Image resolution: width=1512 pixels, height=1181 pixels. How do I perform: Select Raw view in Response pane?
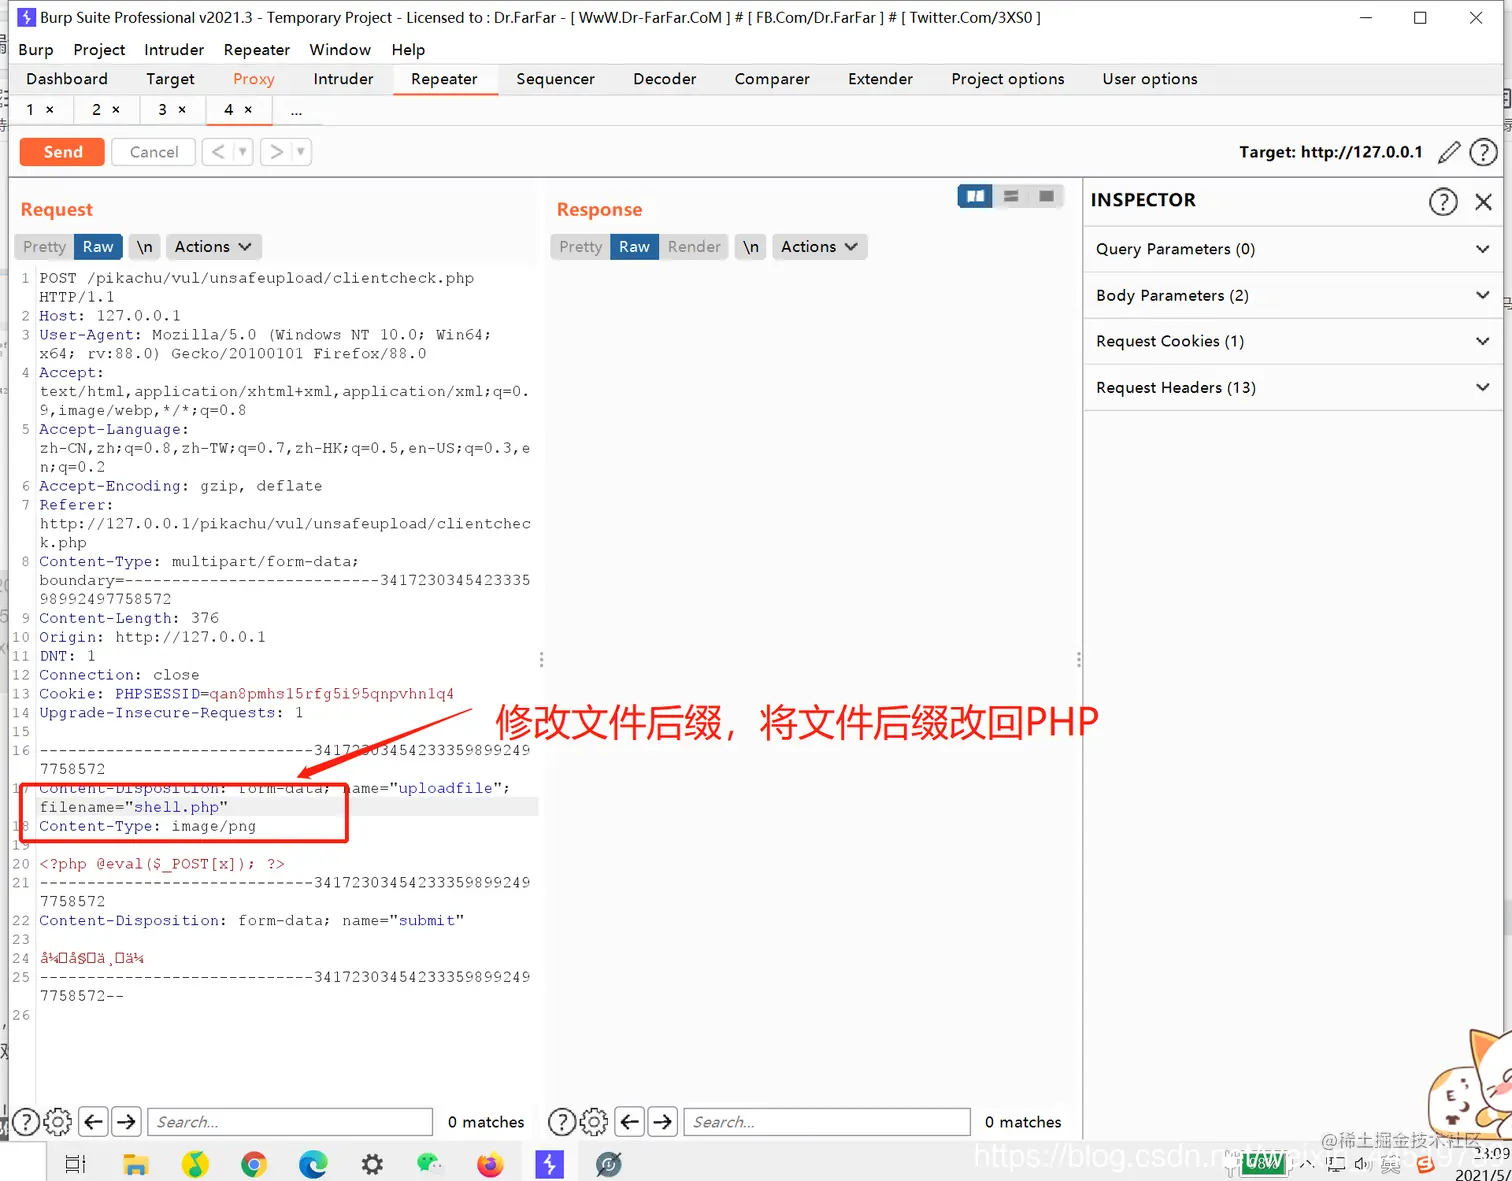click(x=634, y=247)
